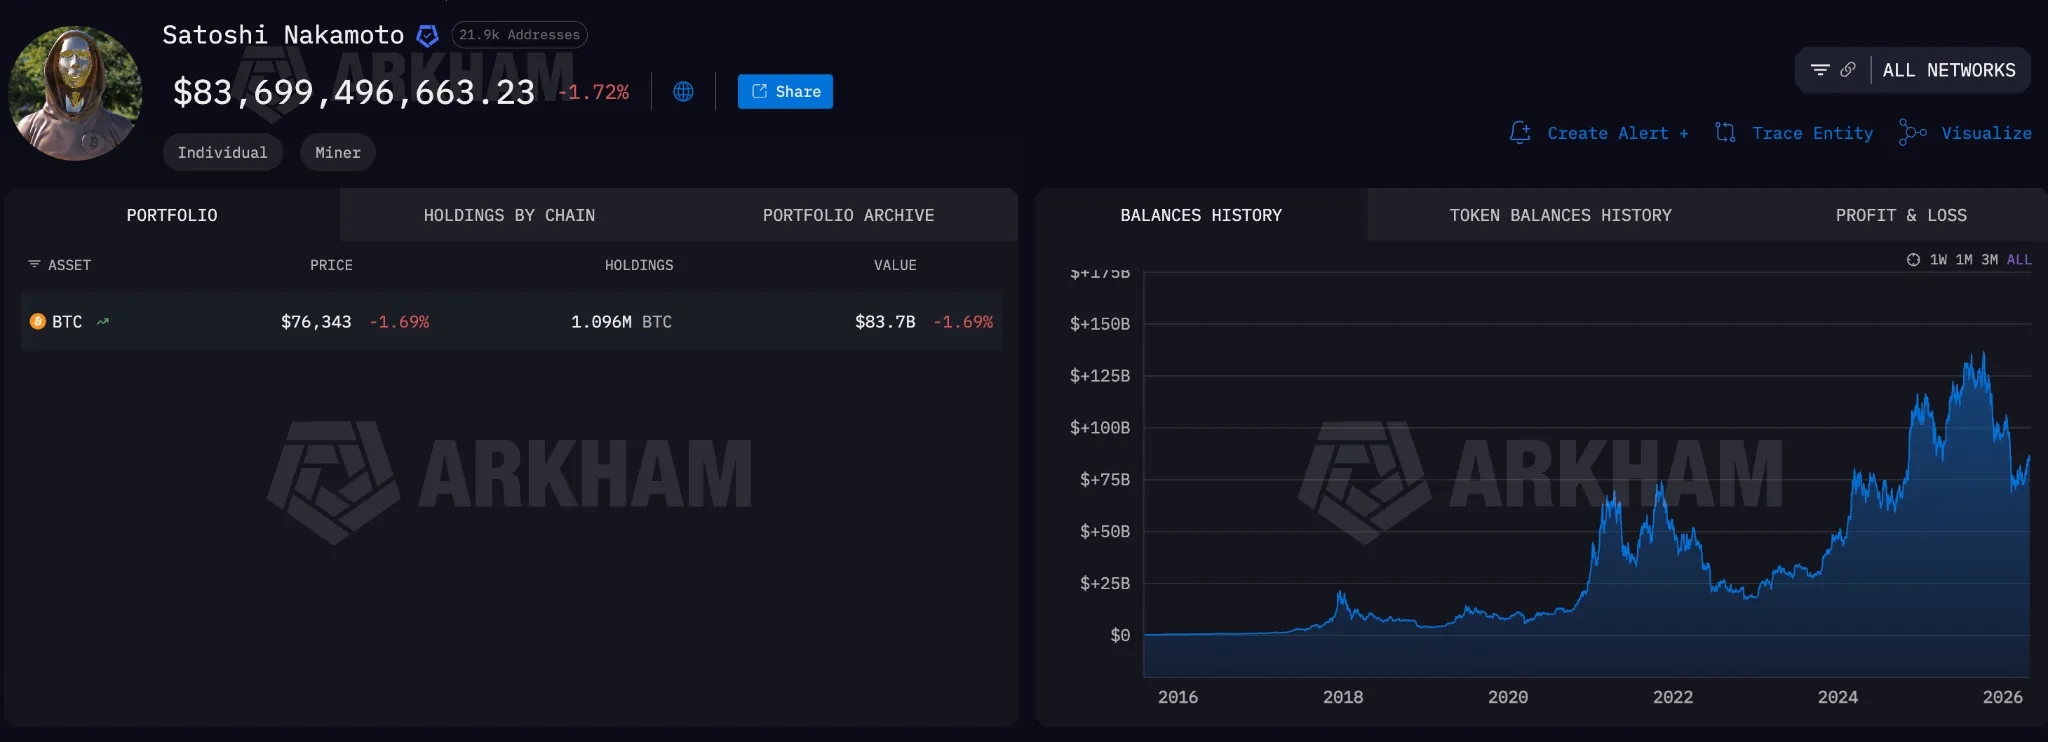Click the globe icon next to portfolio value
The width and height of the screenshot is (2048, 742).
tap(683, 91)
